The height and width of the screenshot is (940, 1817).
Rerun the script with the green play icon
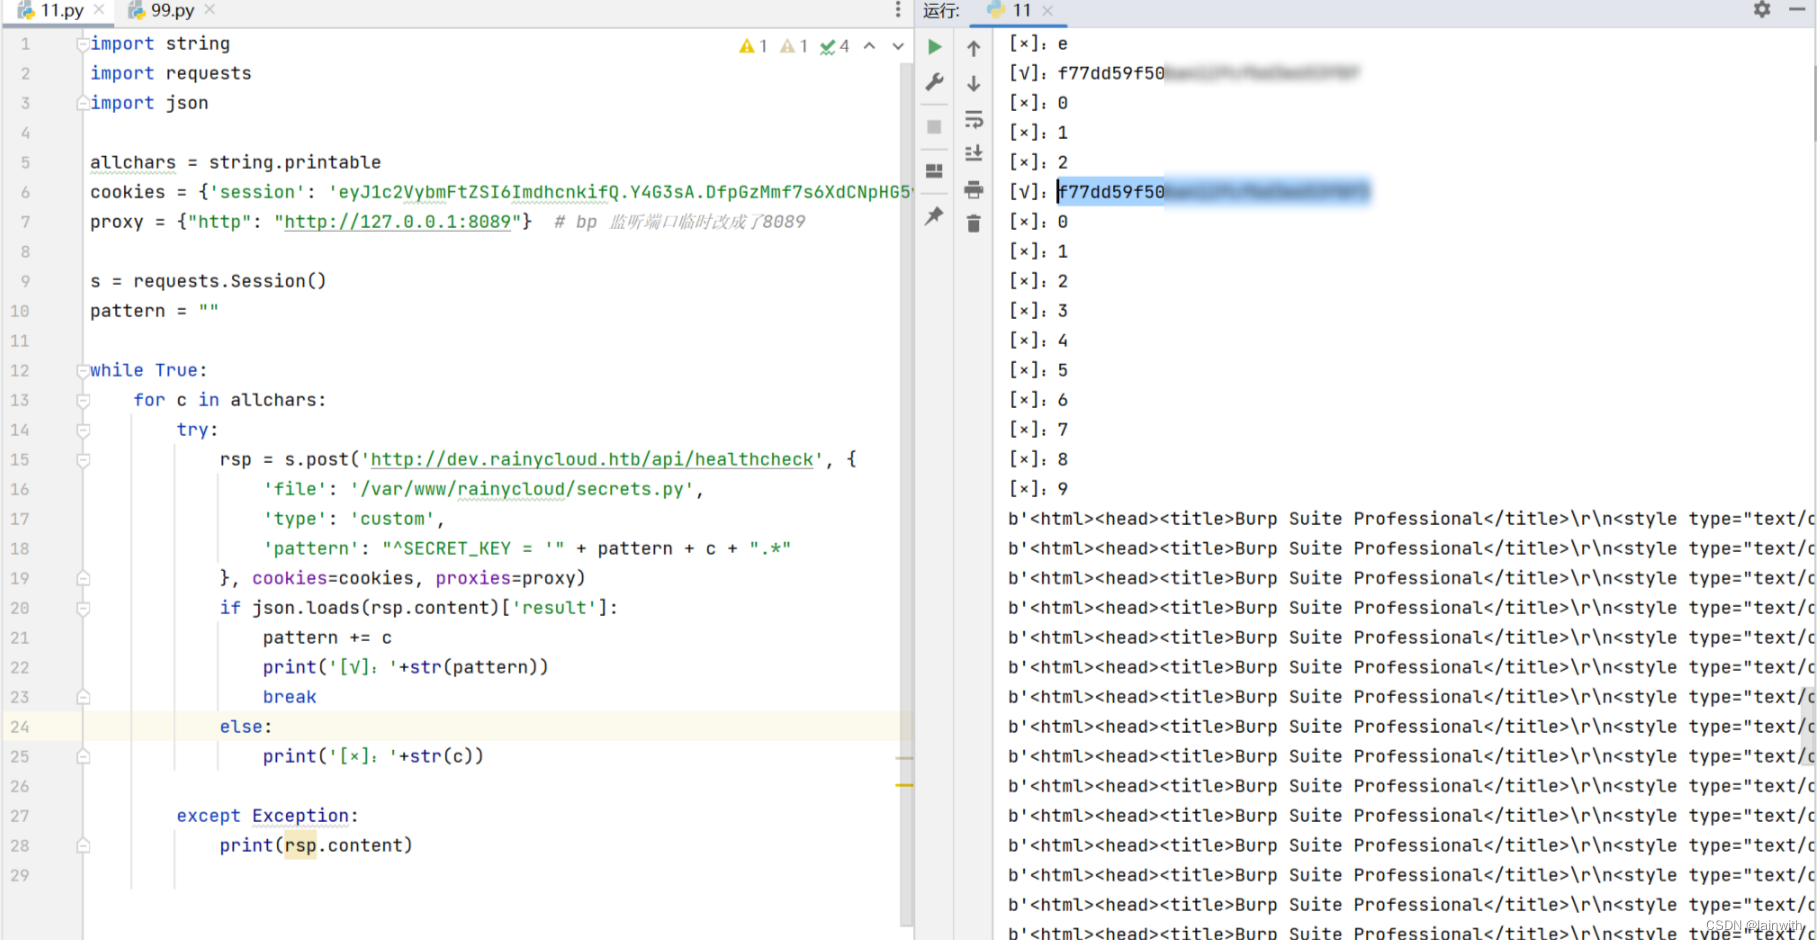tap(934, 47)
